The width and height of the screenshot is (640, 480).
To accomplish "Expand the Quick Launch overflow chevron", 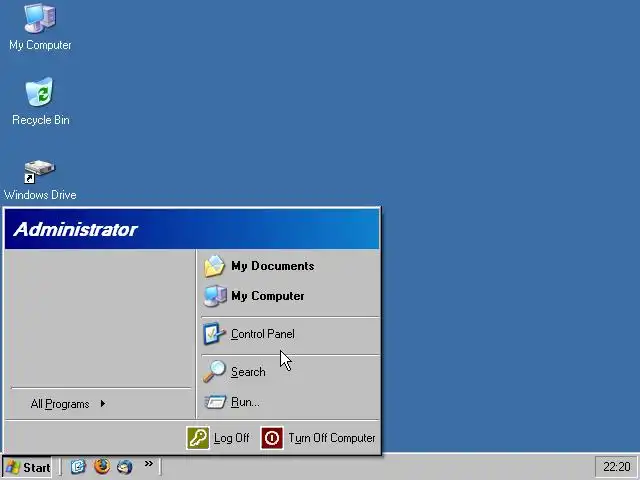I will pyautogui.click(x=149, y=463).
